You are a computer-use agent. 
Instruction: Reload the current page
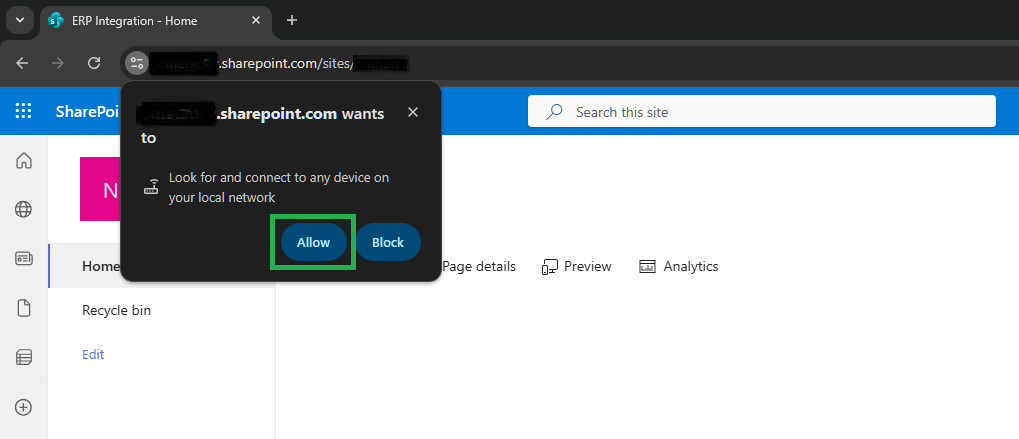94,63
